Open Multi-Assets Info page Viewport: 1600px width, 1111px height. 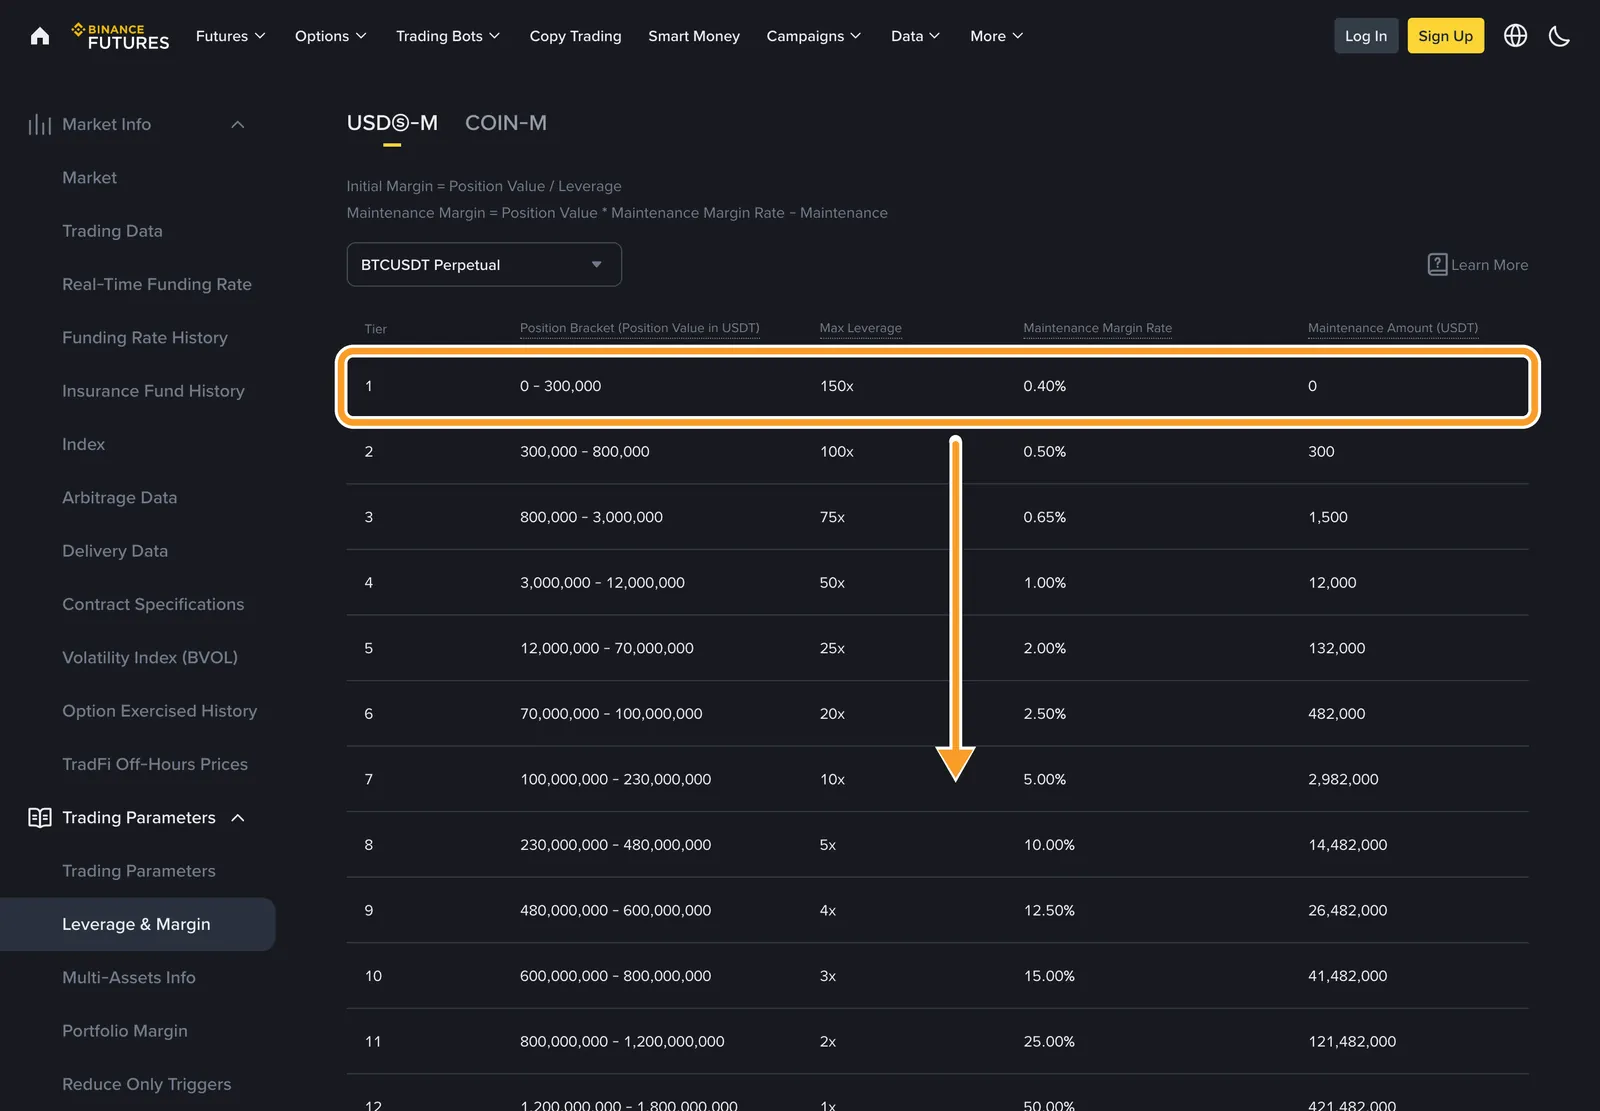click(x=129, y=977)
